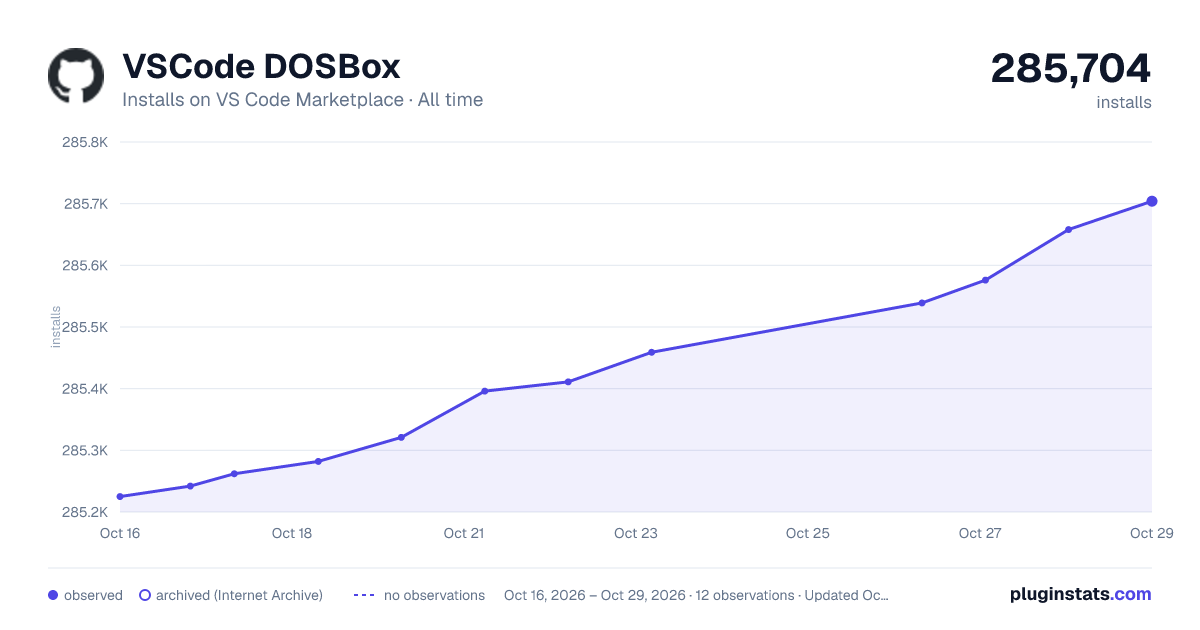Click the no observations dashed legend icon
This screenshot has width=1200, height=630.
coord(364,595)
